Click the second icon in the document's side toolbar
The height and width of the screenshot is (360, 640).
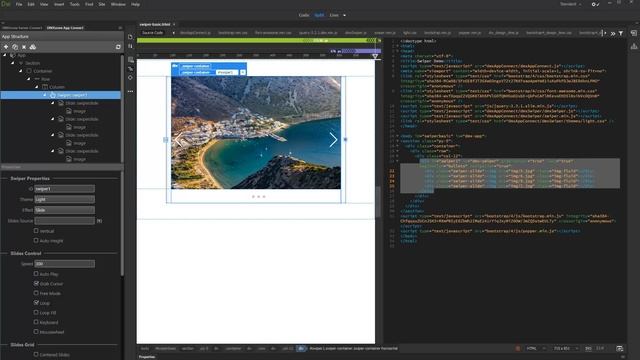(x=130, y=46)
